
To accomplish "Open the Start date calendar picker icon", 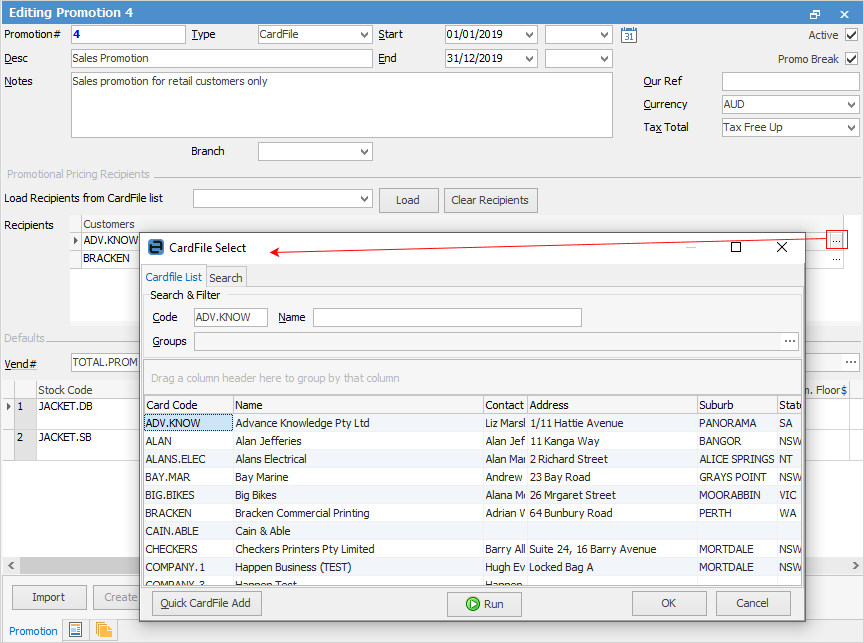I will 628,35.
